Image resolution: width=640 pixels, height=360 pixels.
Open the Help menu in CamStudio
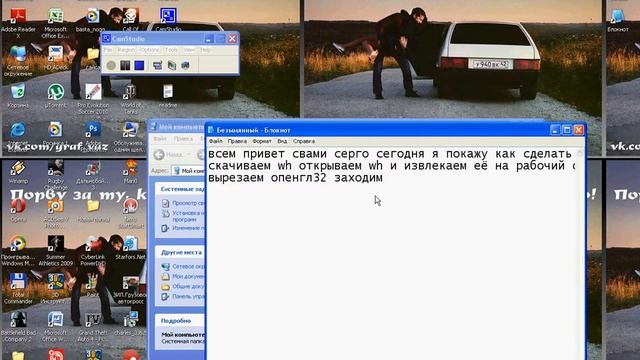click(205, 50)
